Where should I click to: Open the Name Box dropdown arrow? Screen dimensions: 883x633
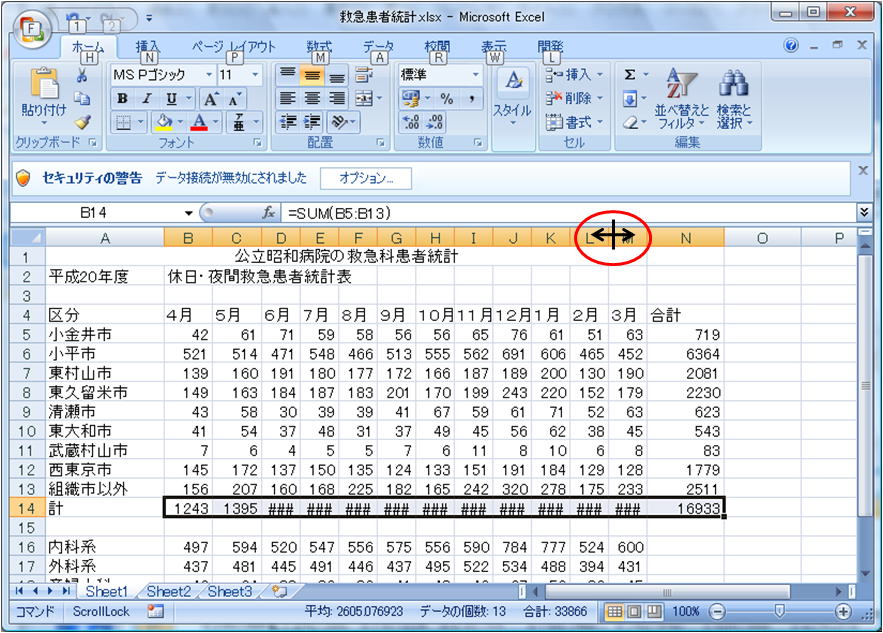(x=189, y=213)
